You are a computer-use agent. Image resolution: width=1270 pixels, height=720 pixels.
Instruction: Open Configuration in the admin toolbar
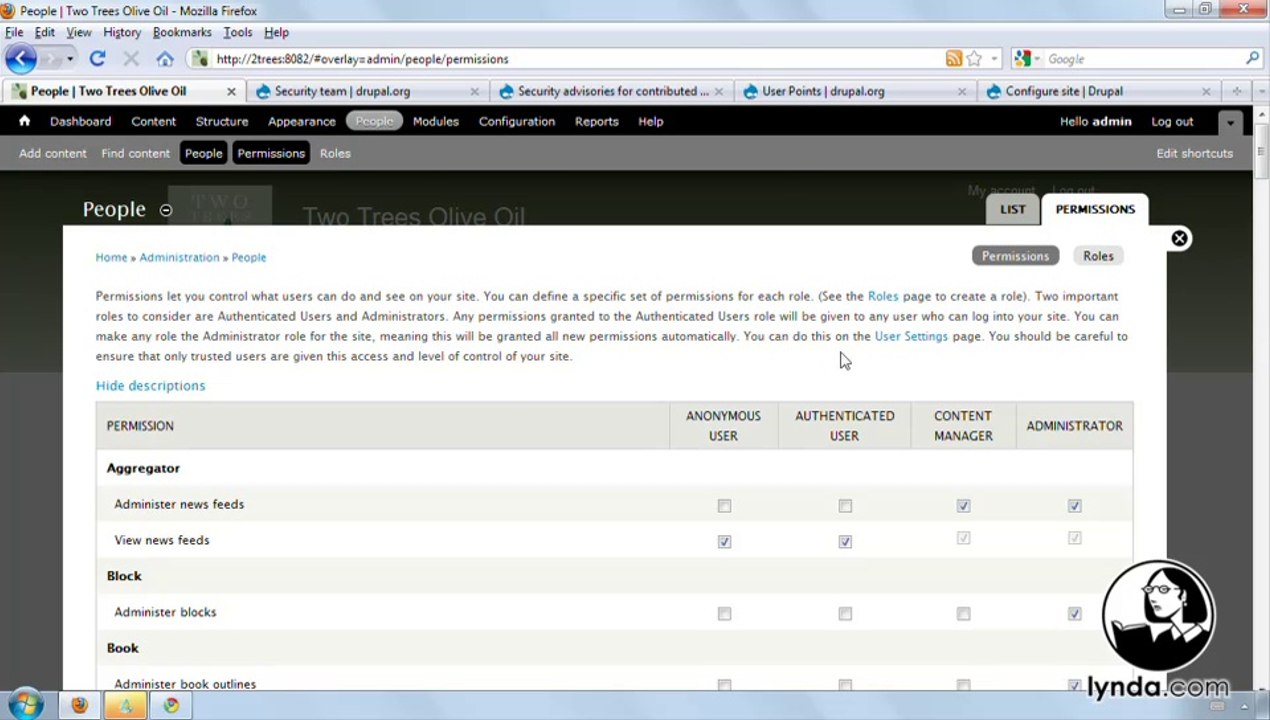tap(516, 121)
